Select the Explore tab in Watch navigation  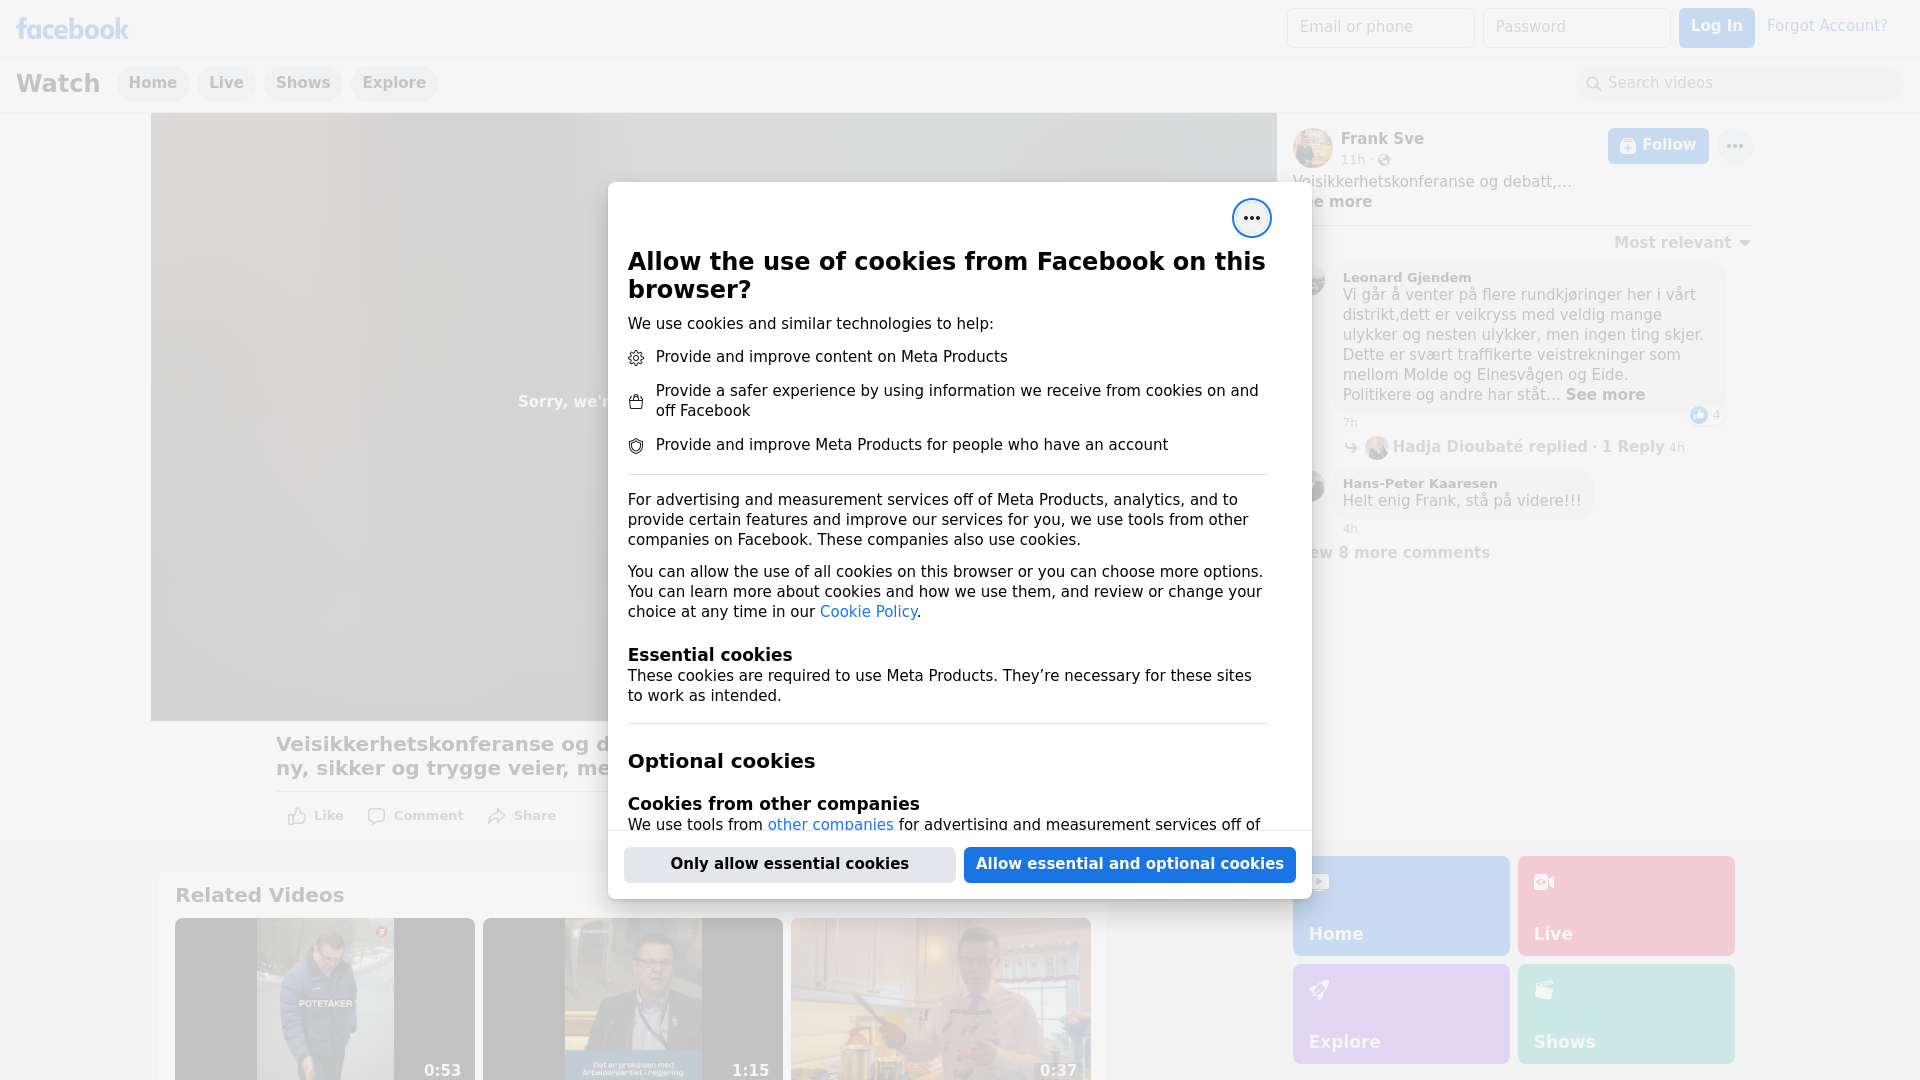(394, 83)
